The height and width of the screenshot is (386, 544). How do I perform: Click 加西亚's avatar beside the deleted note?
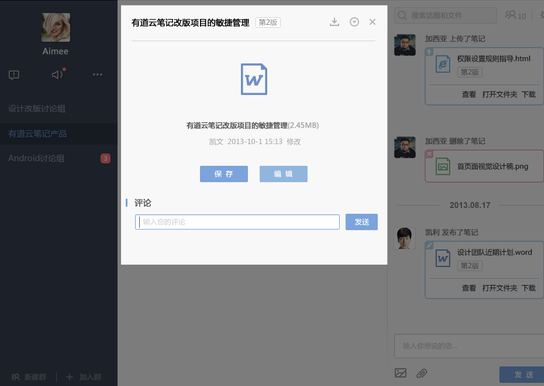pos(405,147)
